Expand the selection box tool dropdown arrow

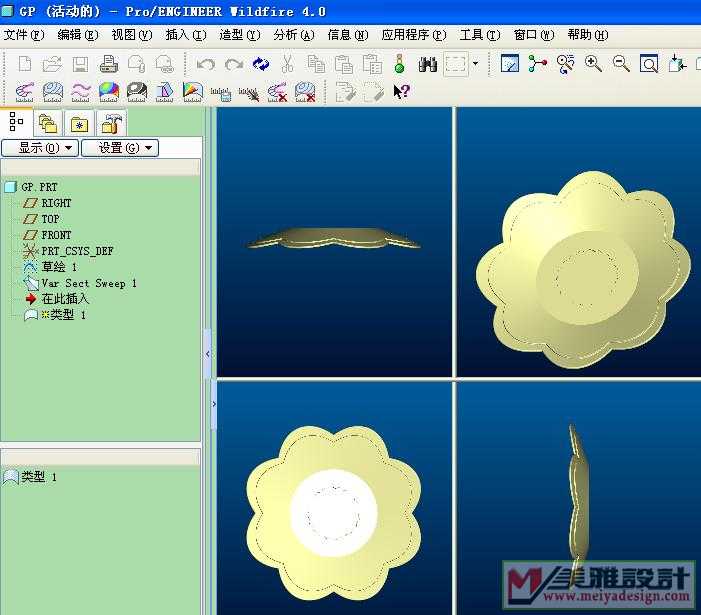(x=475, y=65)
